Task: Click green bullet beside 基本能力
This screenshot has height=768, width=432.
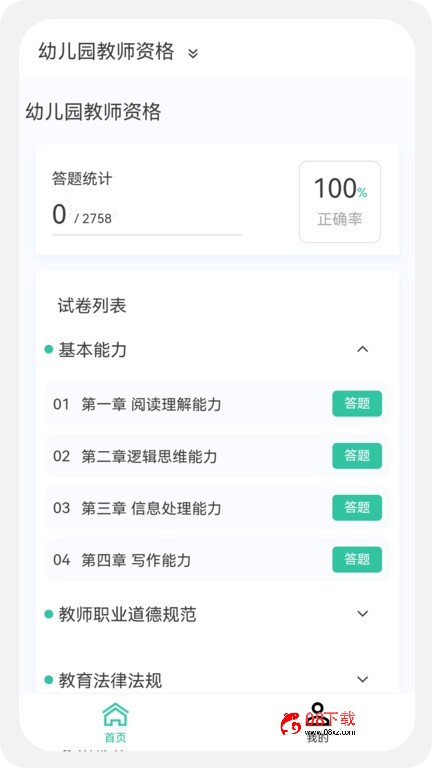Action: [48, 349]
